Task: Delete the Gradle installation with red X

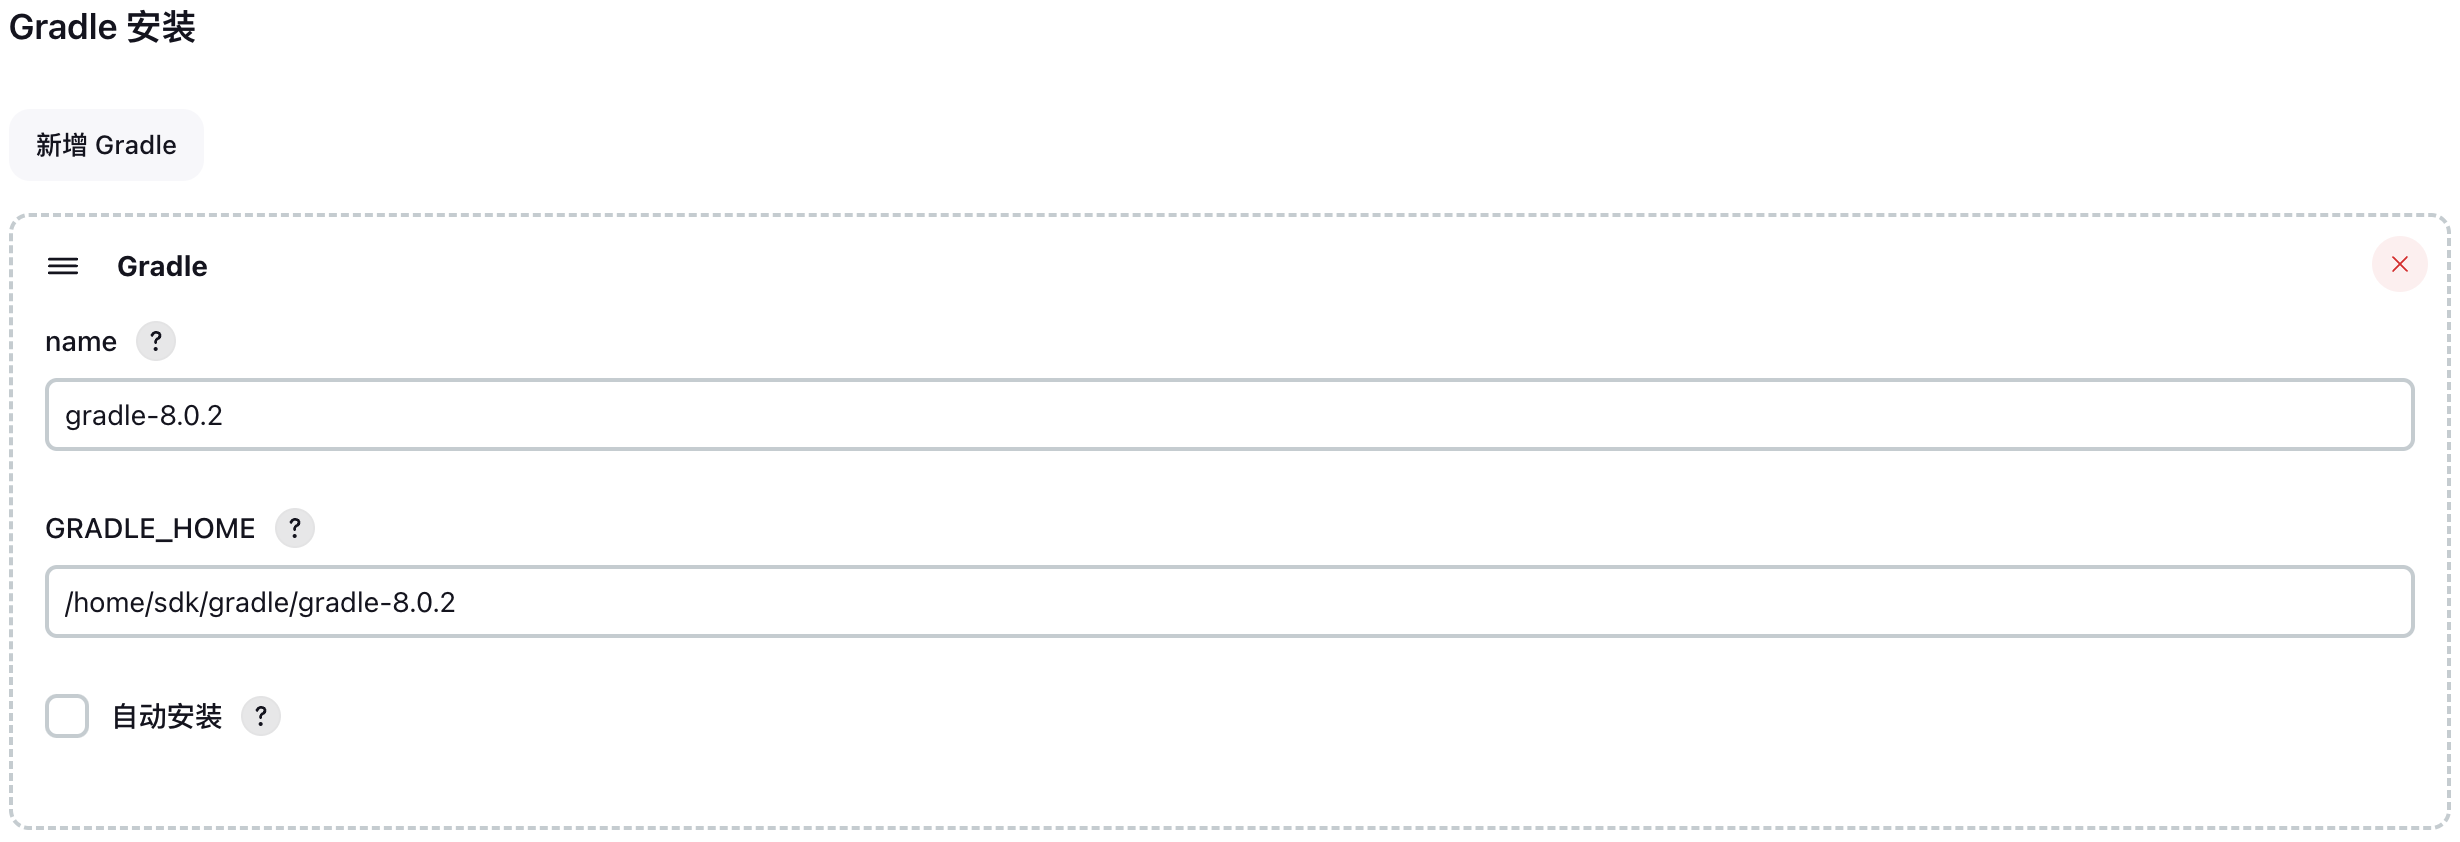Action: pyautogui.click(x=2399, y=264)
